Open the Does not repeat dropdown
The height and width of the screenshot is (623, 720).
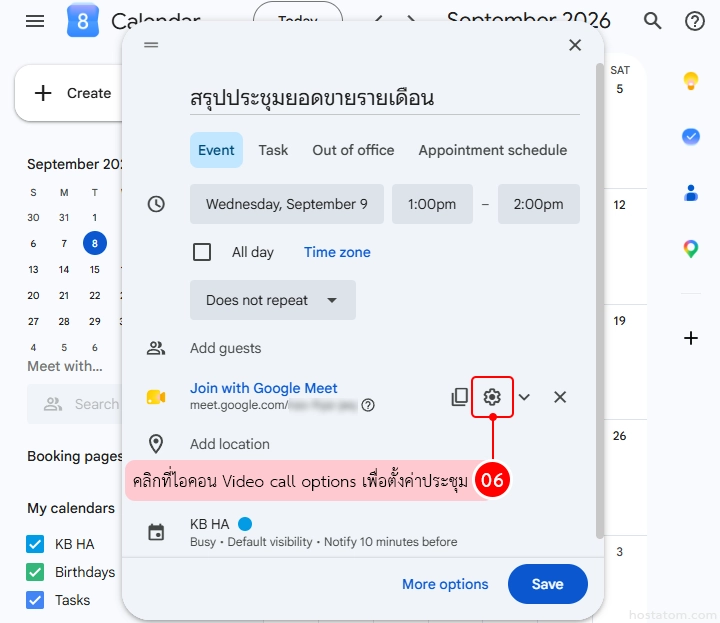(x=273, y=300)
